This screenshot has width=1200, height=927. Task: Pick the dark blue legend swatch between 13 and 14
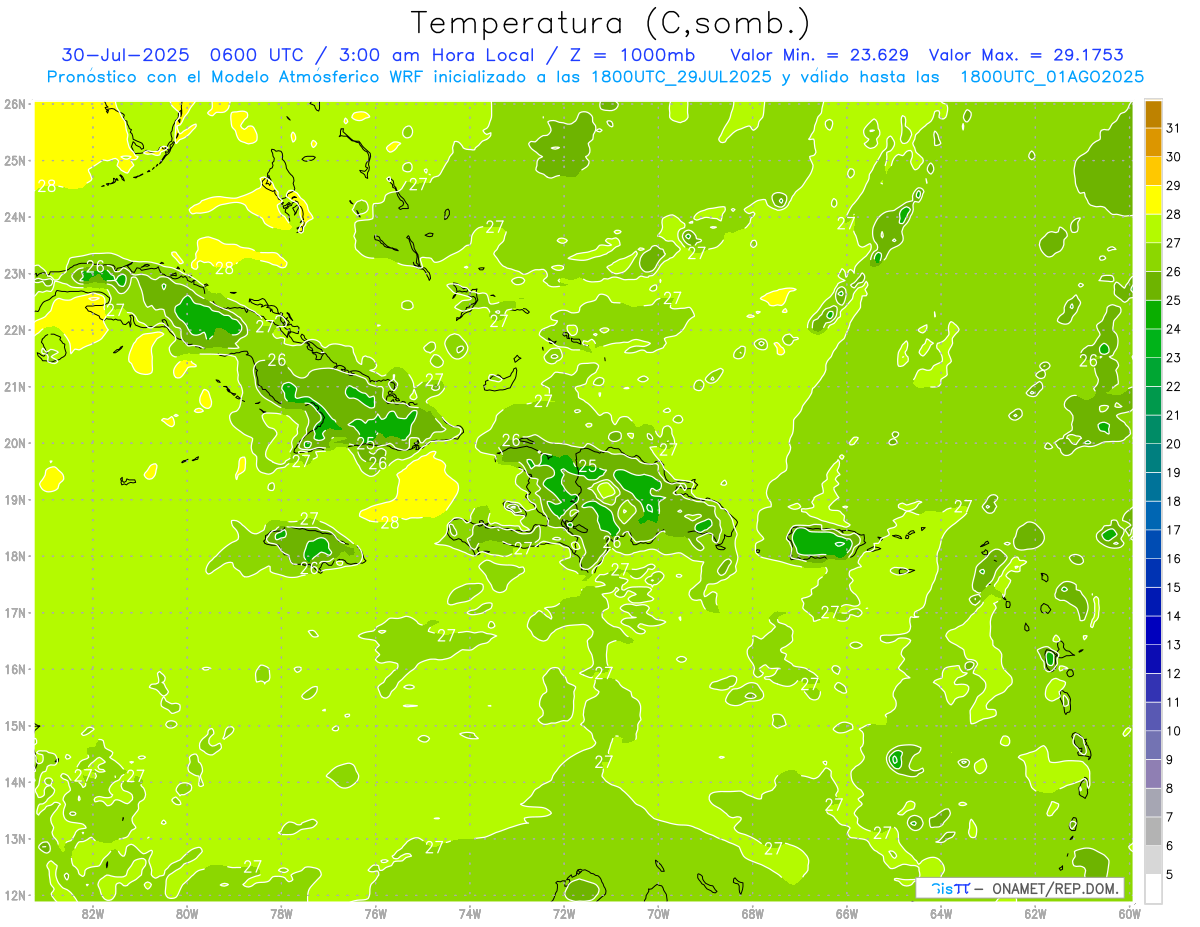tap(1153, 631)
